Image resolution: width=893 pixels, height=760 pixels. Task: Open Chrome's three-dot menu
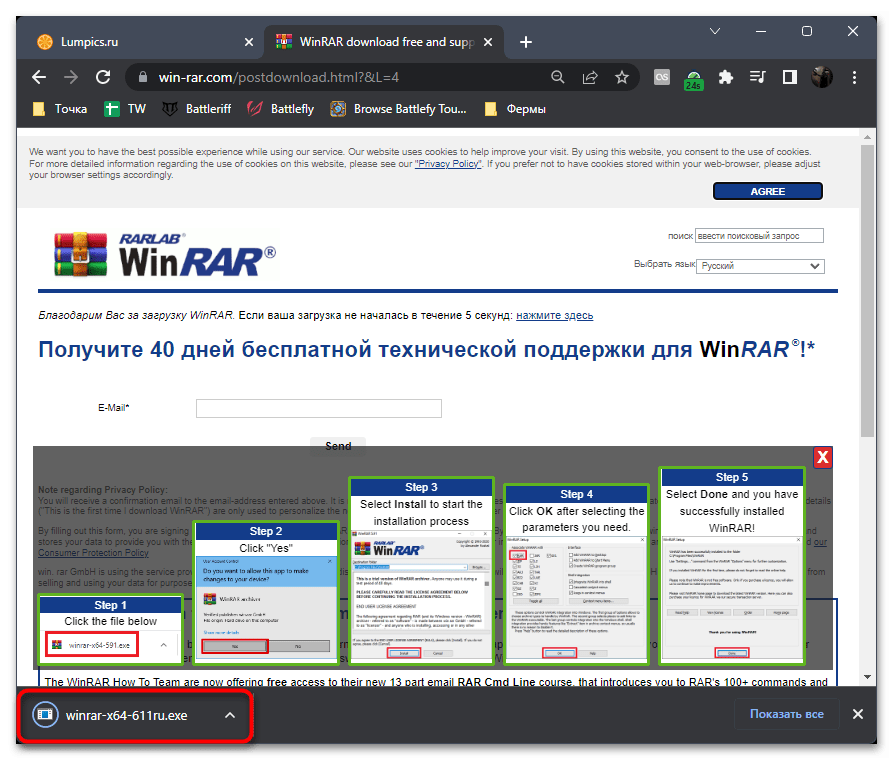854,77
